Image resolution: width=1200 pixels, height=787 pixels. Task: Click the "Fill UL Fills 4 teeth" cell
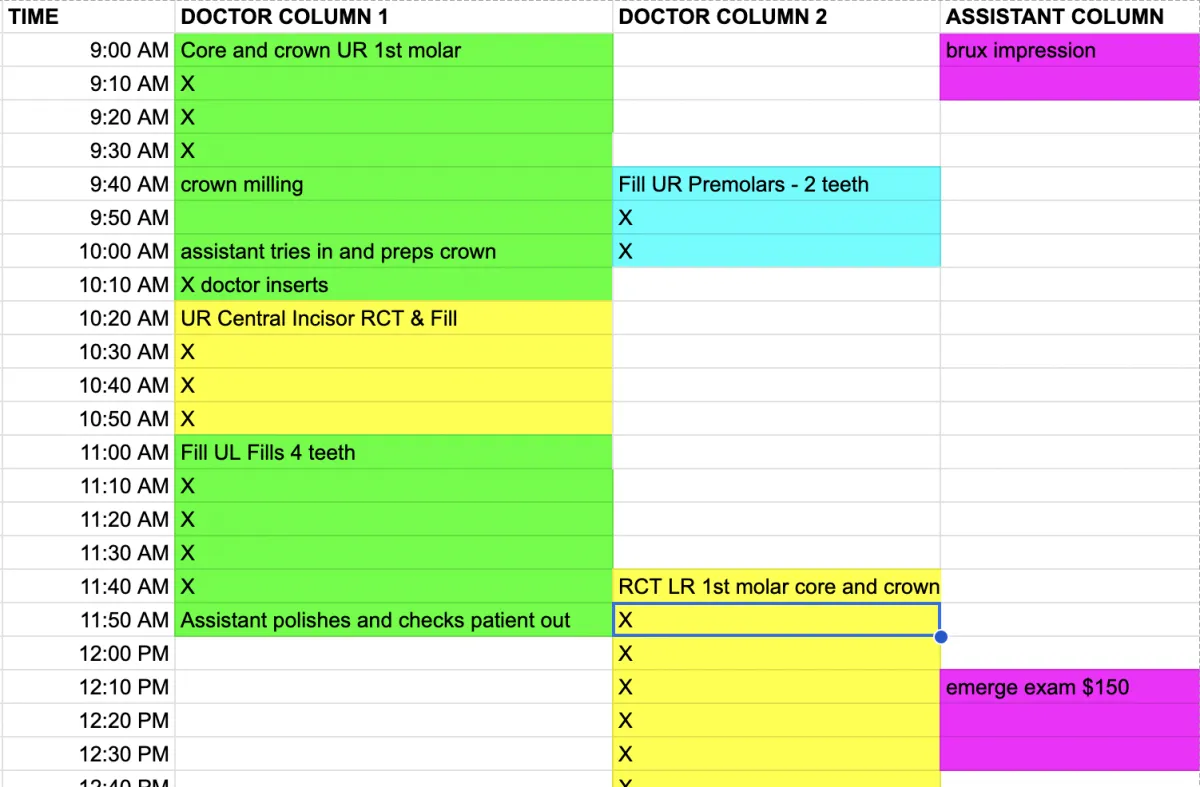click(393, 452)
